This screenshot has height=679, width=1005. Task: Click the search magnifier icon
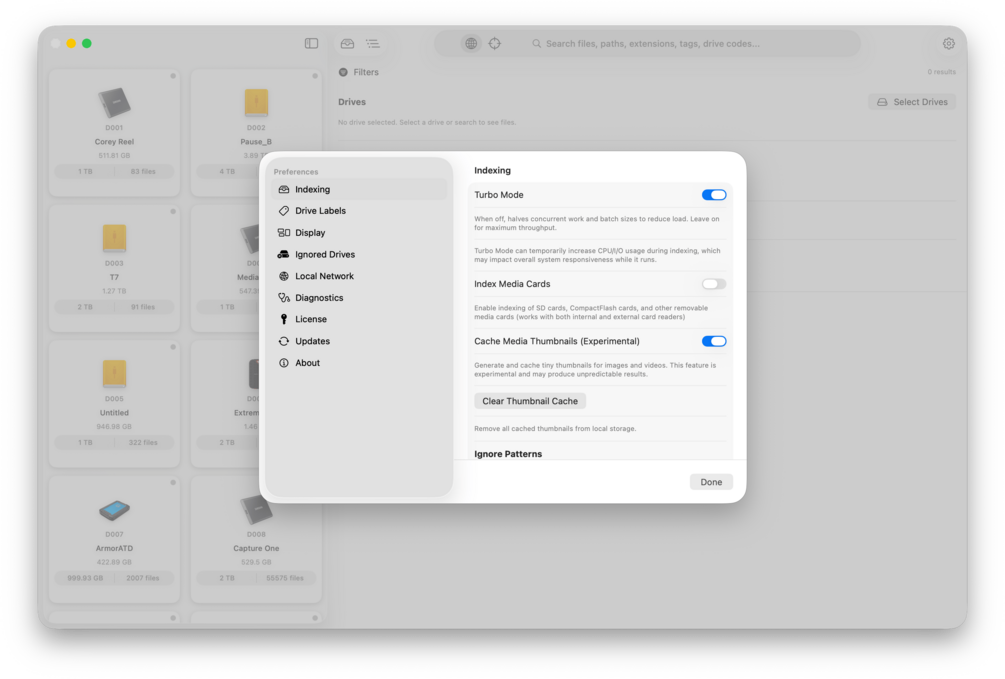tap(536, 44)
